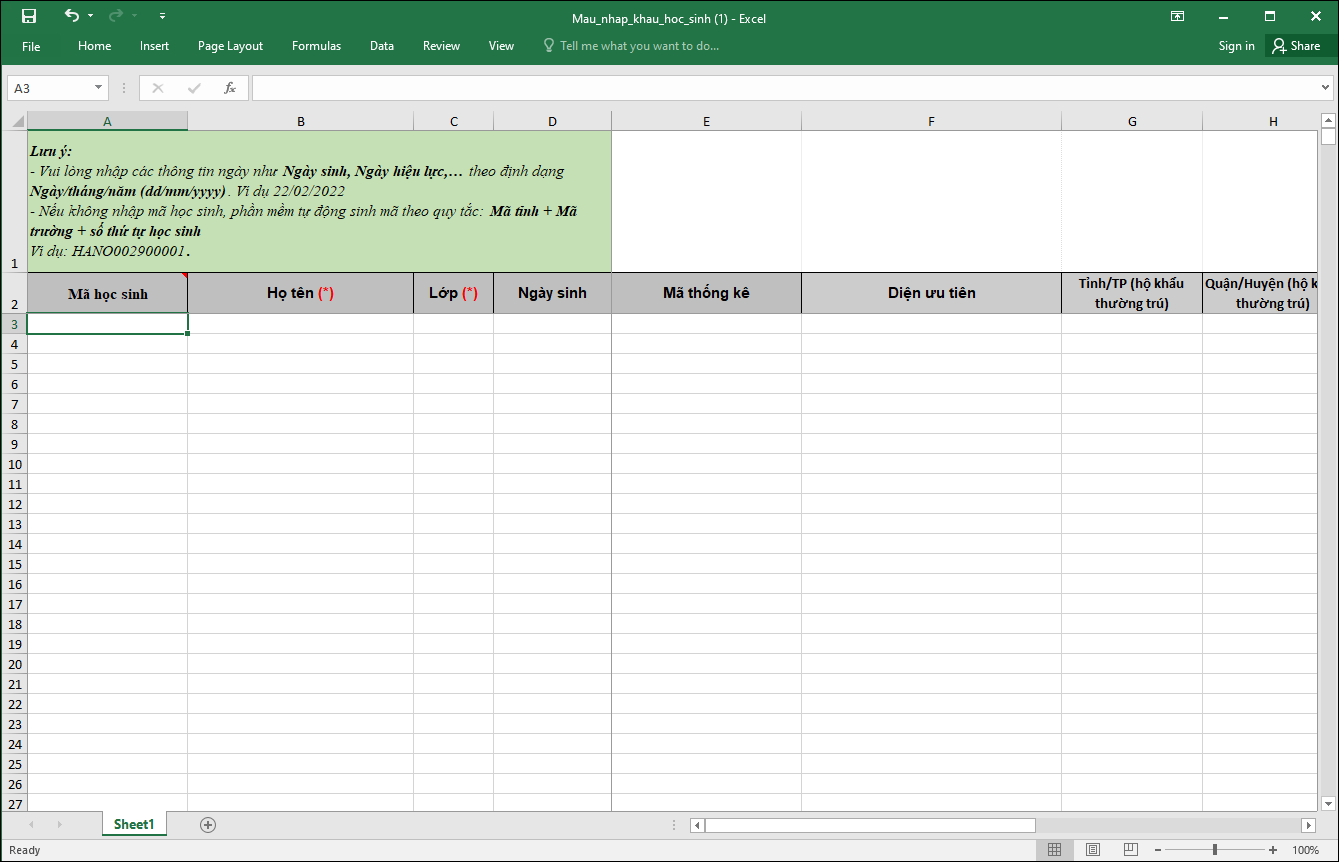
Task: Click the 'Tỉnh/TP (hộ khẩu thường trú)' cell
Action: (1132, 293)
